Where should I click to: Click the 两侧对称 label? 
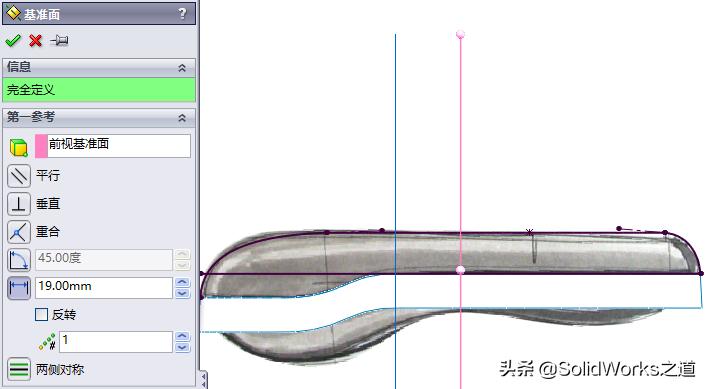pos(60,370)
